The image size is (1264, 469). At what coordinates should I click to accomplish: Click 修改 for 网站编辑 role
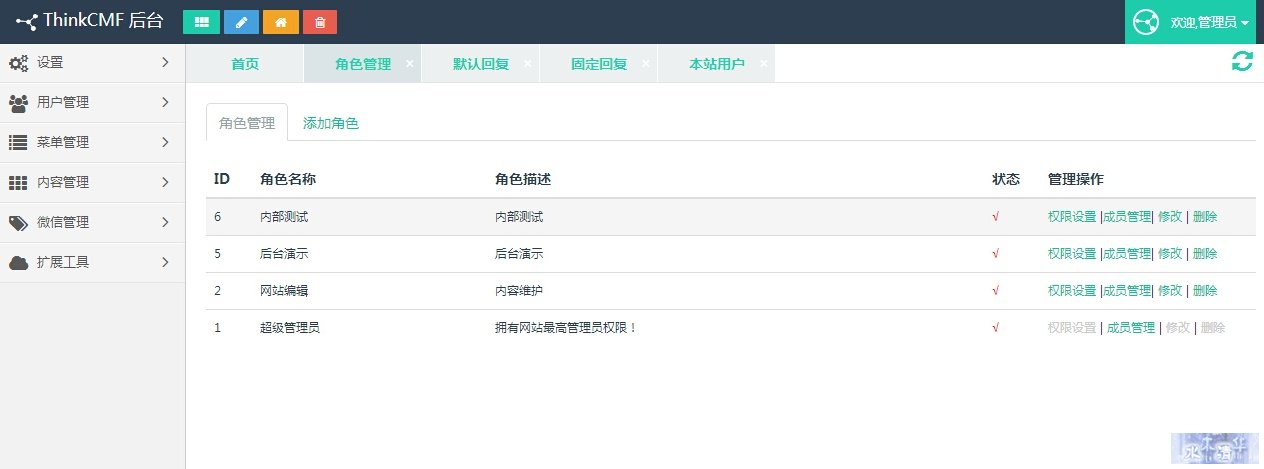click(x=1170, y=290)
